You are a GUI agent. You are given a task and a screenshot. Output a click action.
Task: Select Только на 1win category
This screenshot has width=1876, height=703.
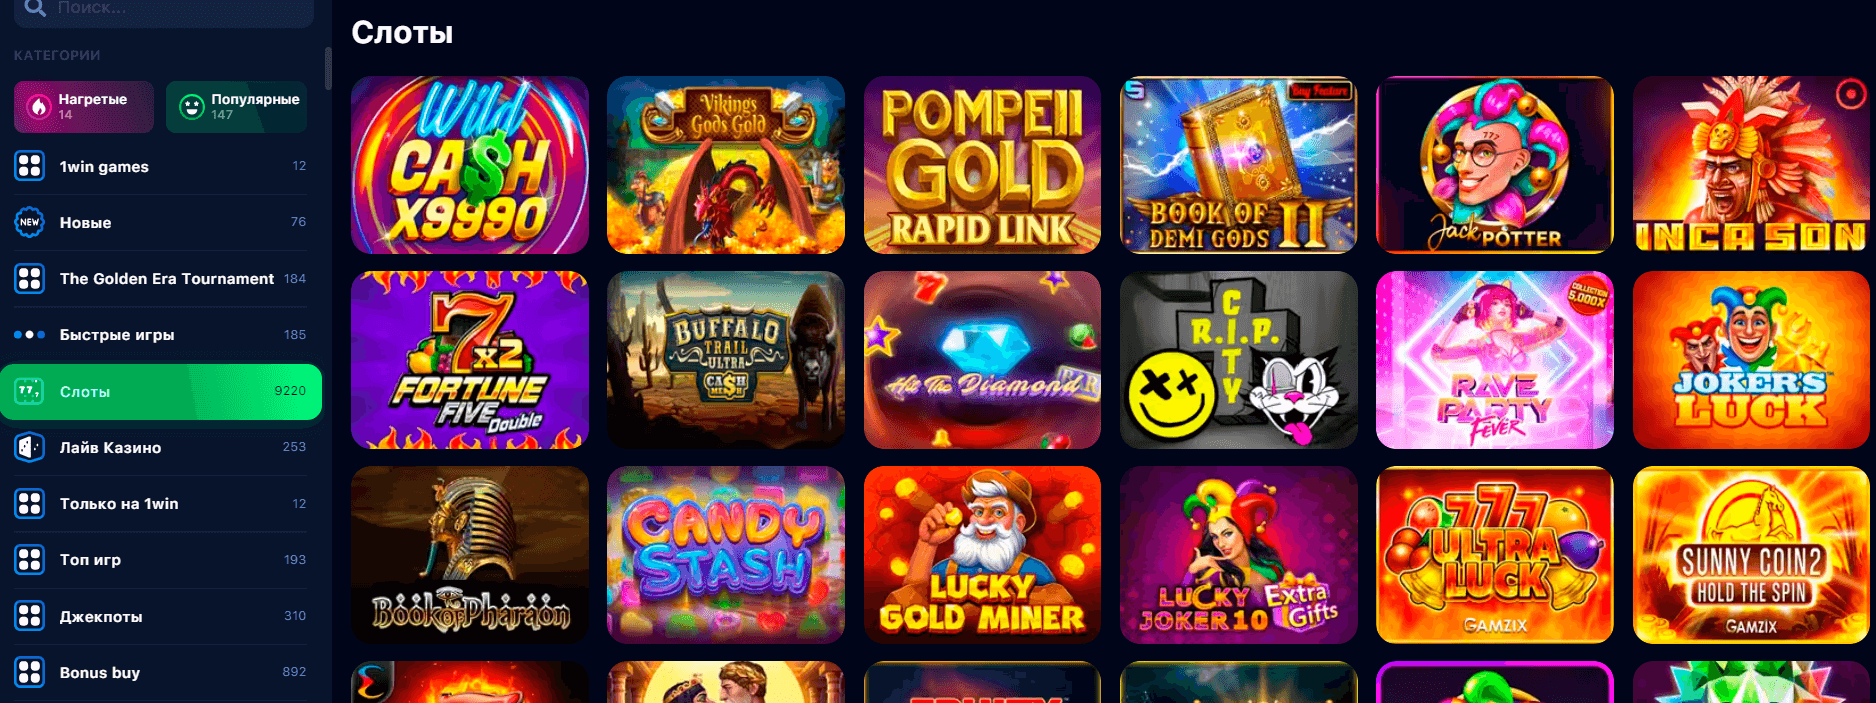click(161, 504)
